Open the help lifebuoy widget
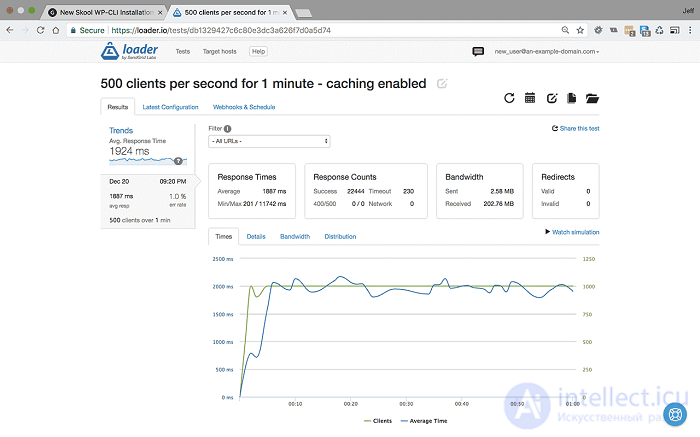700x437 pixels. tap(675, 414)
